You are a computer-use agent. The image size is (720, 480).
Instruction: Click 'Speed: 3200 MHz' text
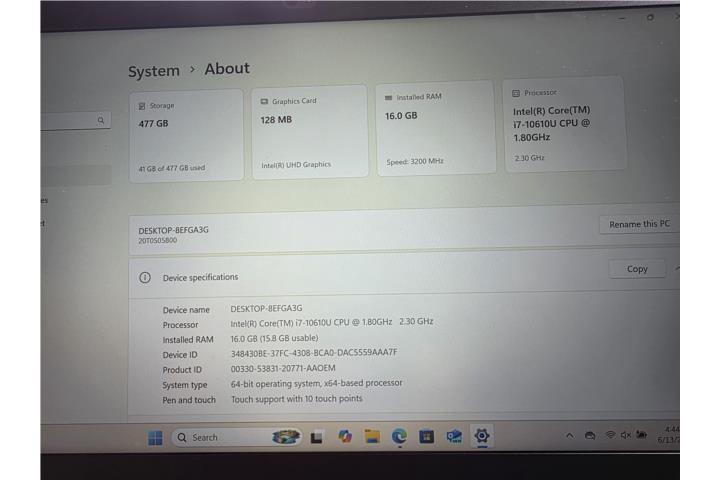click(415, 161)
